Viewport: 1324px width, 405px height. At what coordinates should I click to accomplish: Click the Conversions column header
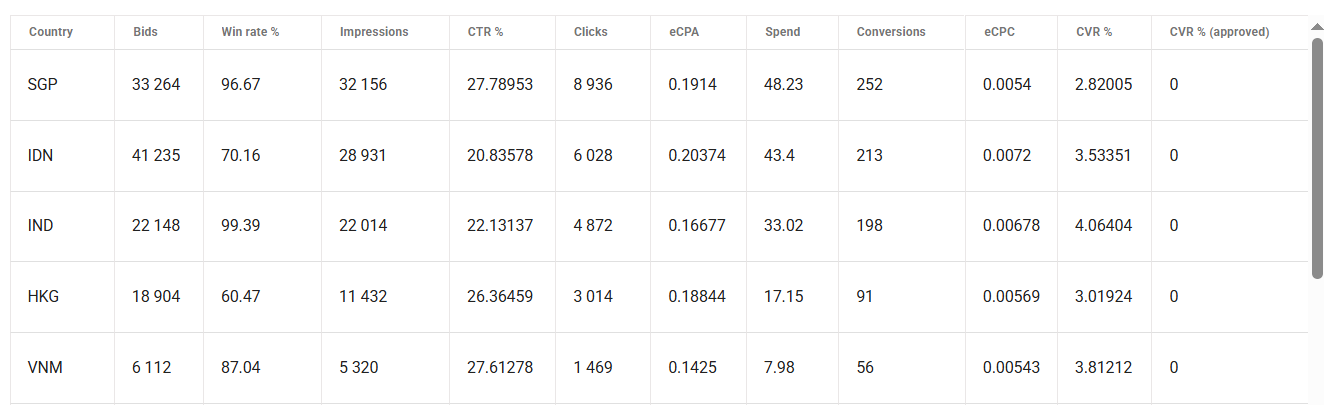[891, 32]
